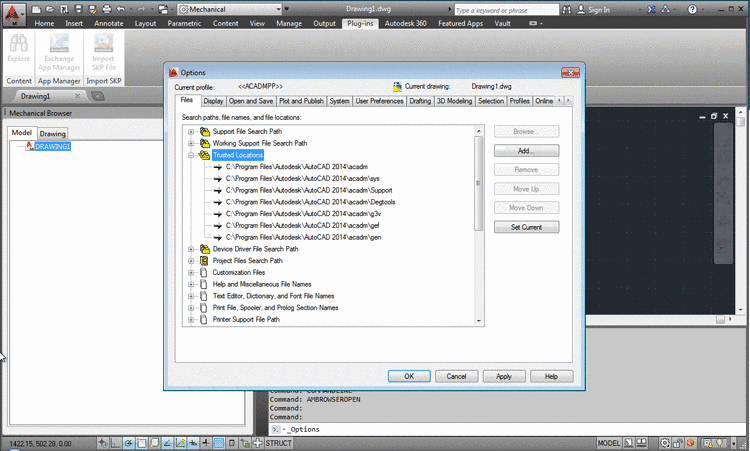Image resolution: width=750 pixels, height=451 pixels.
Task: Expand Project Files Search Path node
Action: pos(191,261)
